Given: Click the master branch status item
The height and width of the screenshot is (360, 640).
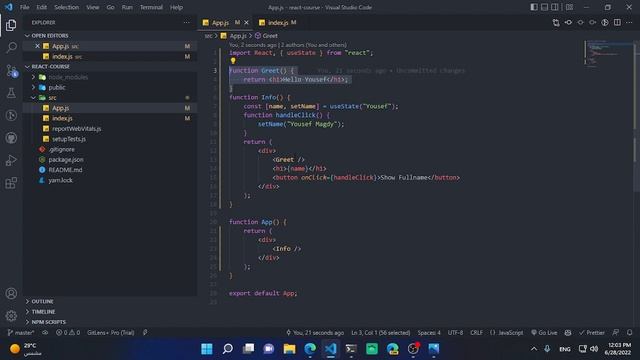Looking at the screenshot, I should pyautogui.click(x=20, y=333).
